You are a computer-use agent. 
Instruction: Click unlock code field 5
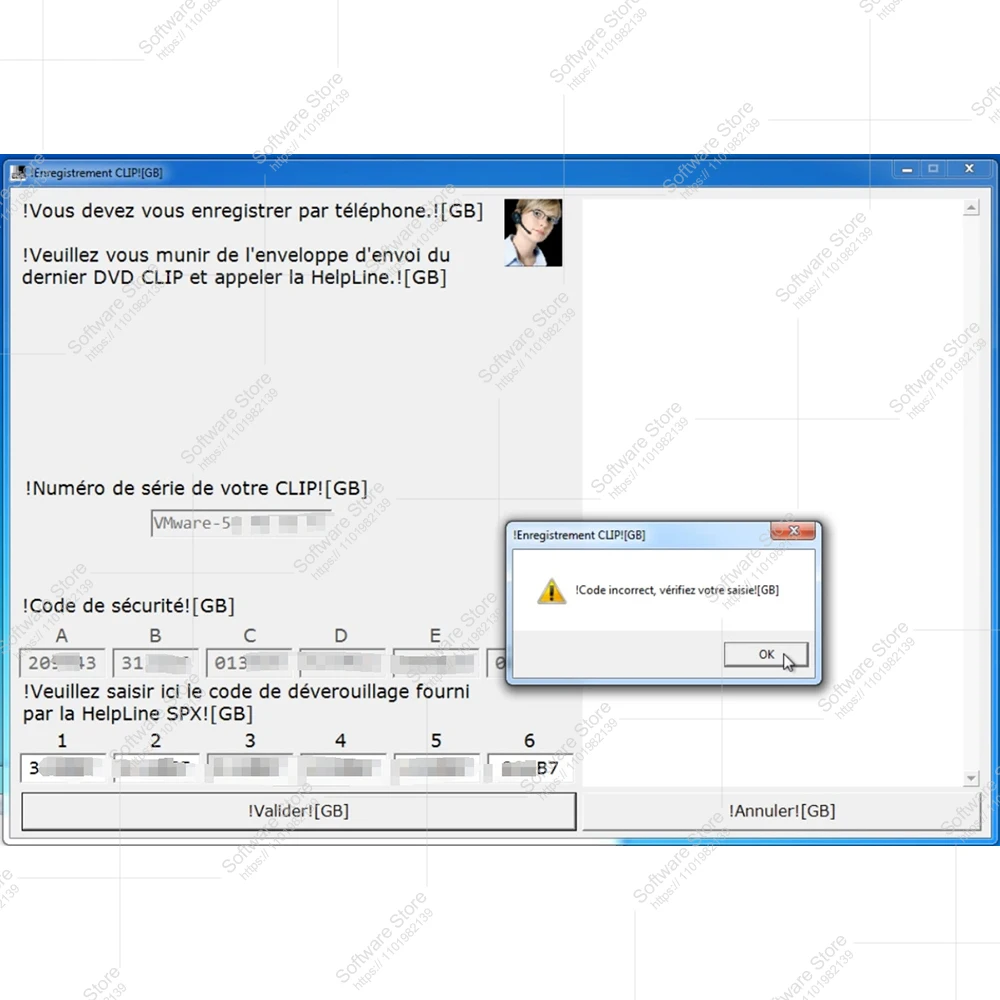436,768
